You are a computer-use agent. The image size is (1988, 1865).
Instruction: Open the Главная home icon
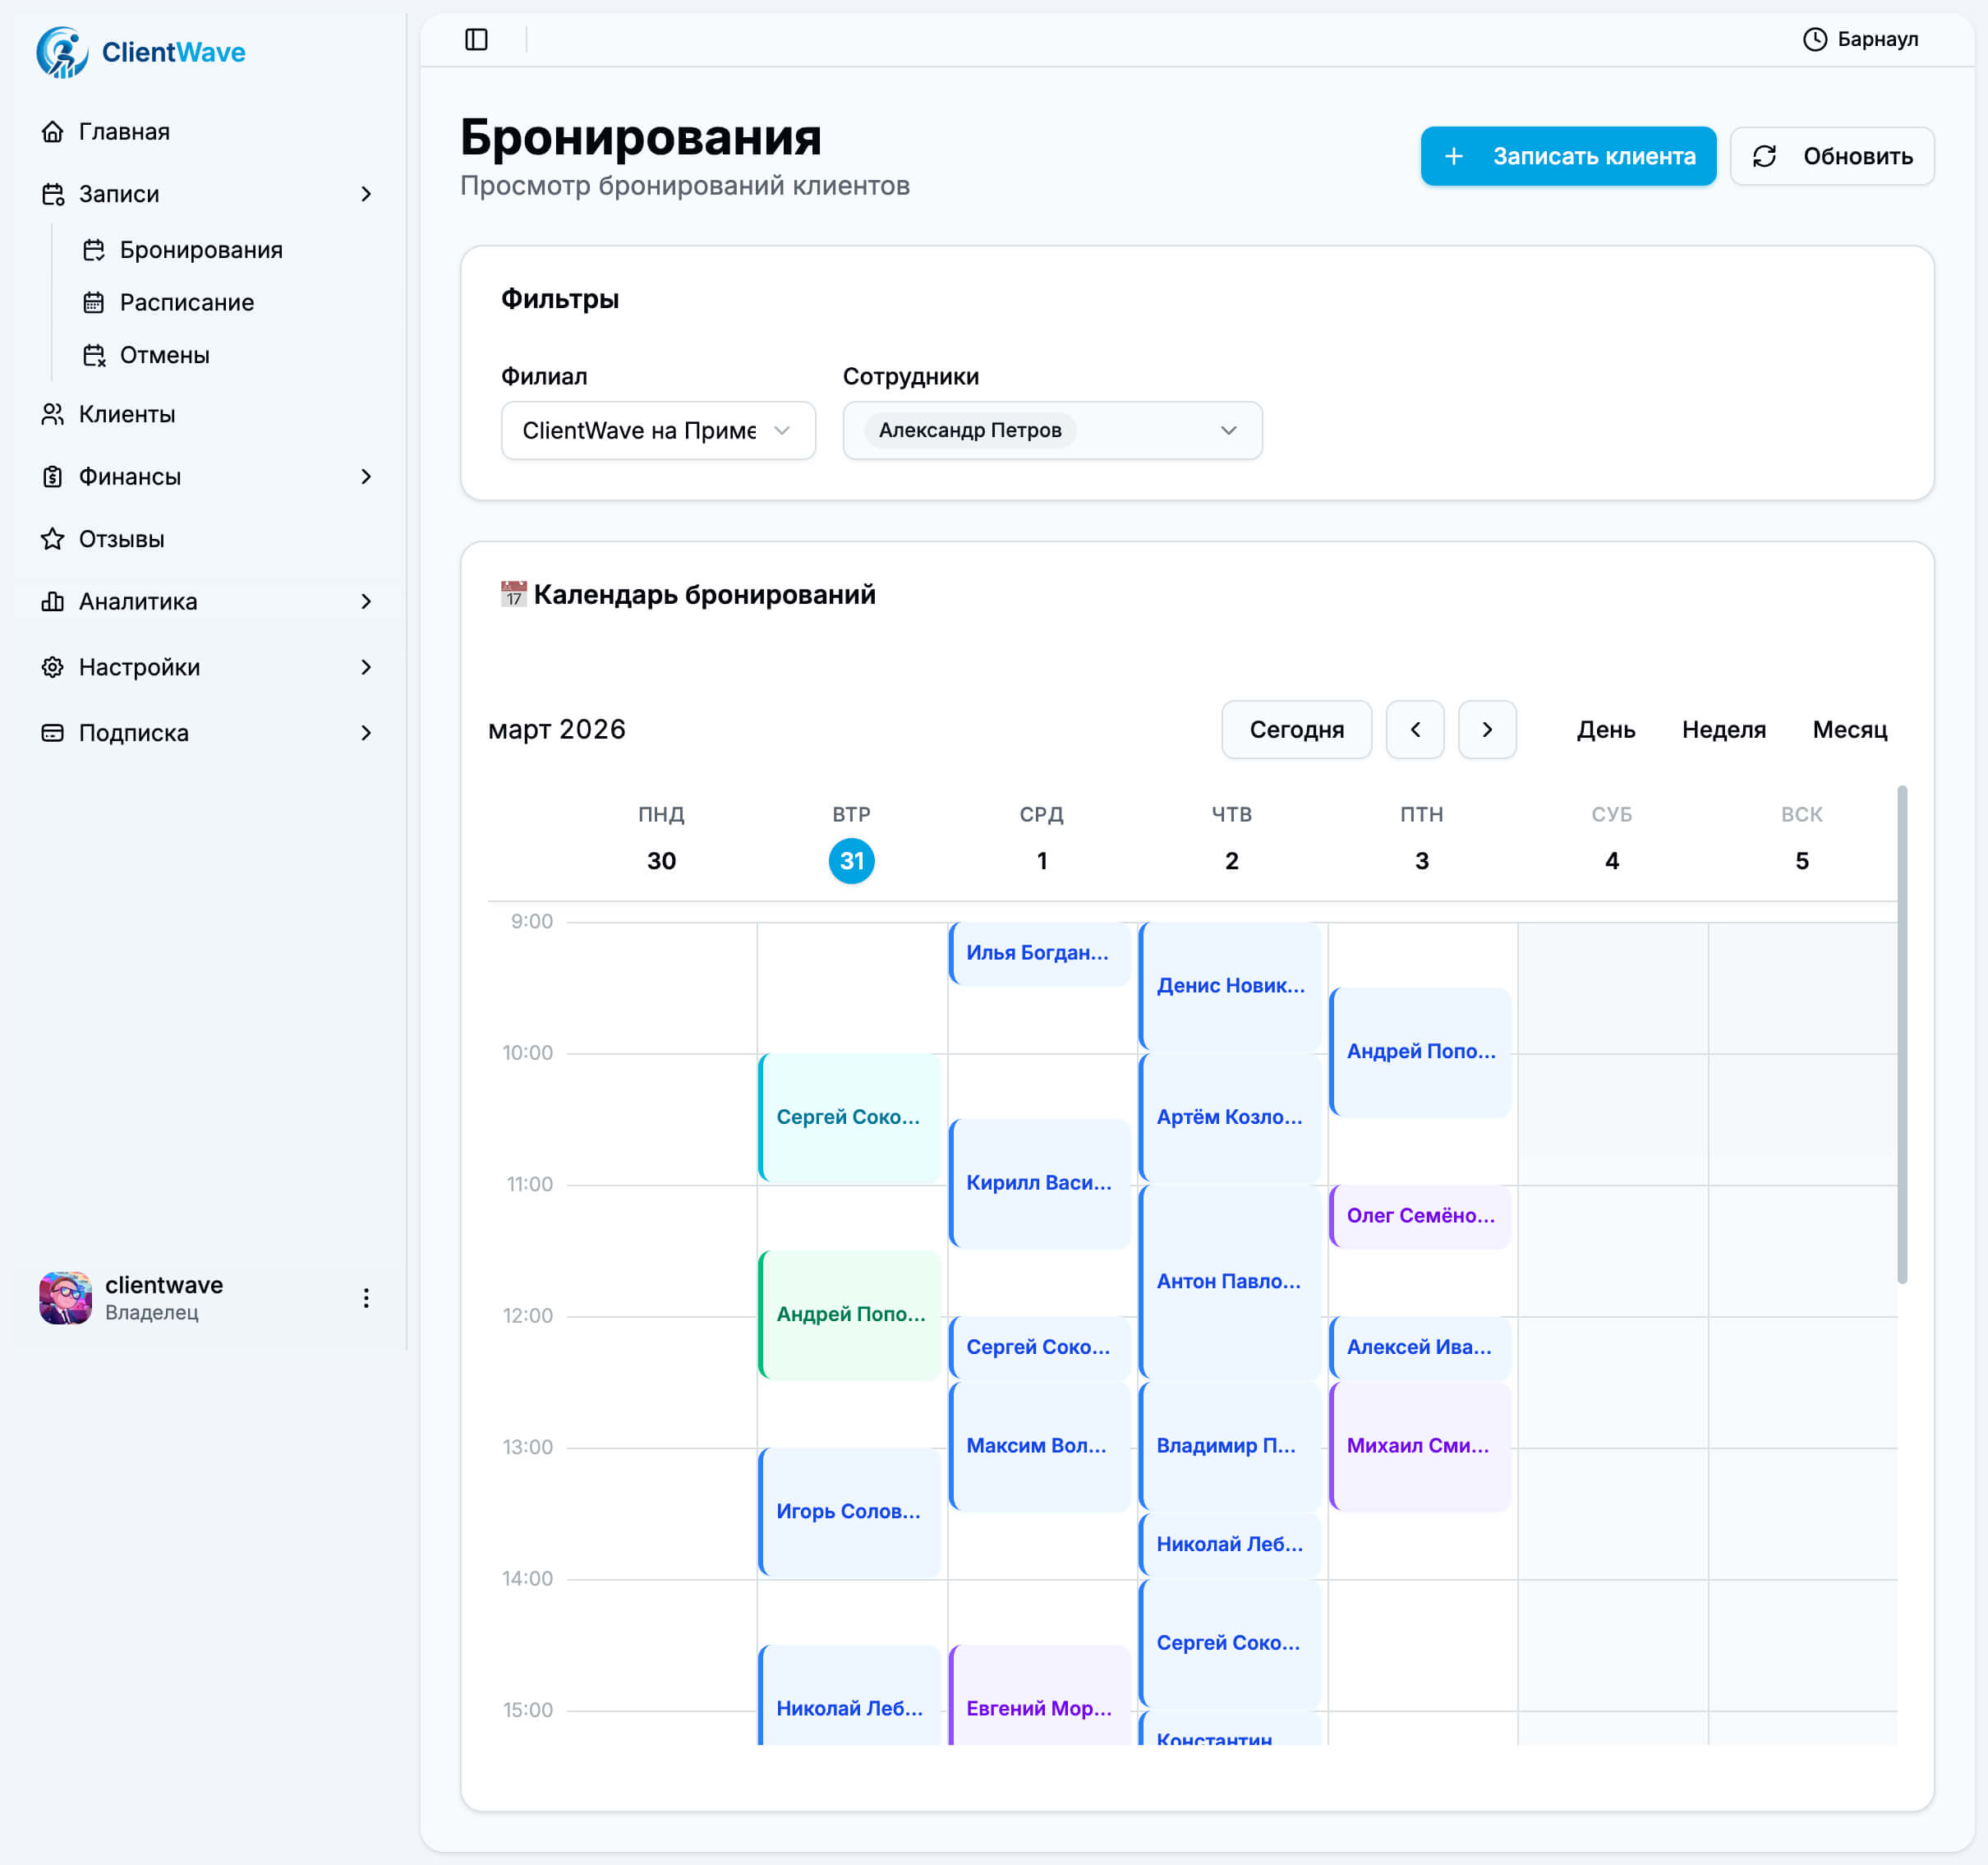click(x=53, y=132)
